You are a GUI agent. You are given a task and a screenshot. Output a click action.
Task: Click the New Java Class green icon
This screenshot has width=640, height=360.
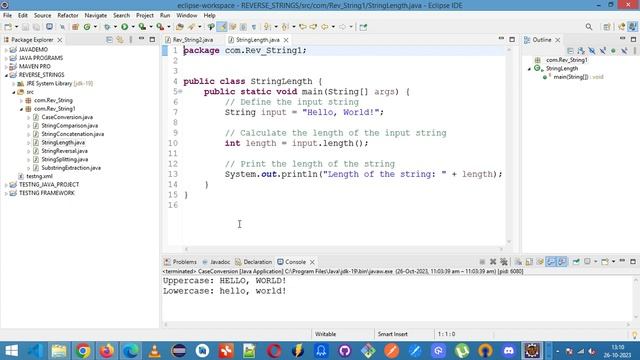click(x=87, y=27)
